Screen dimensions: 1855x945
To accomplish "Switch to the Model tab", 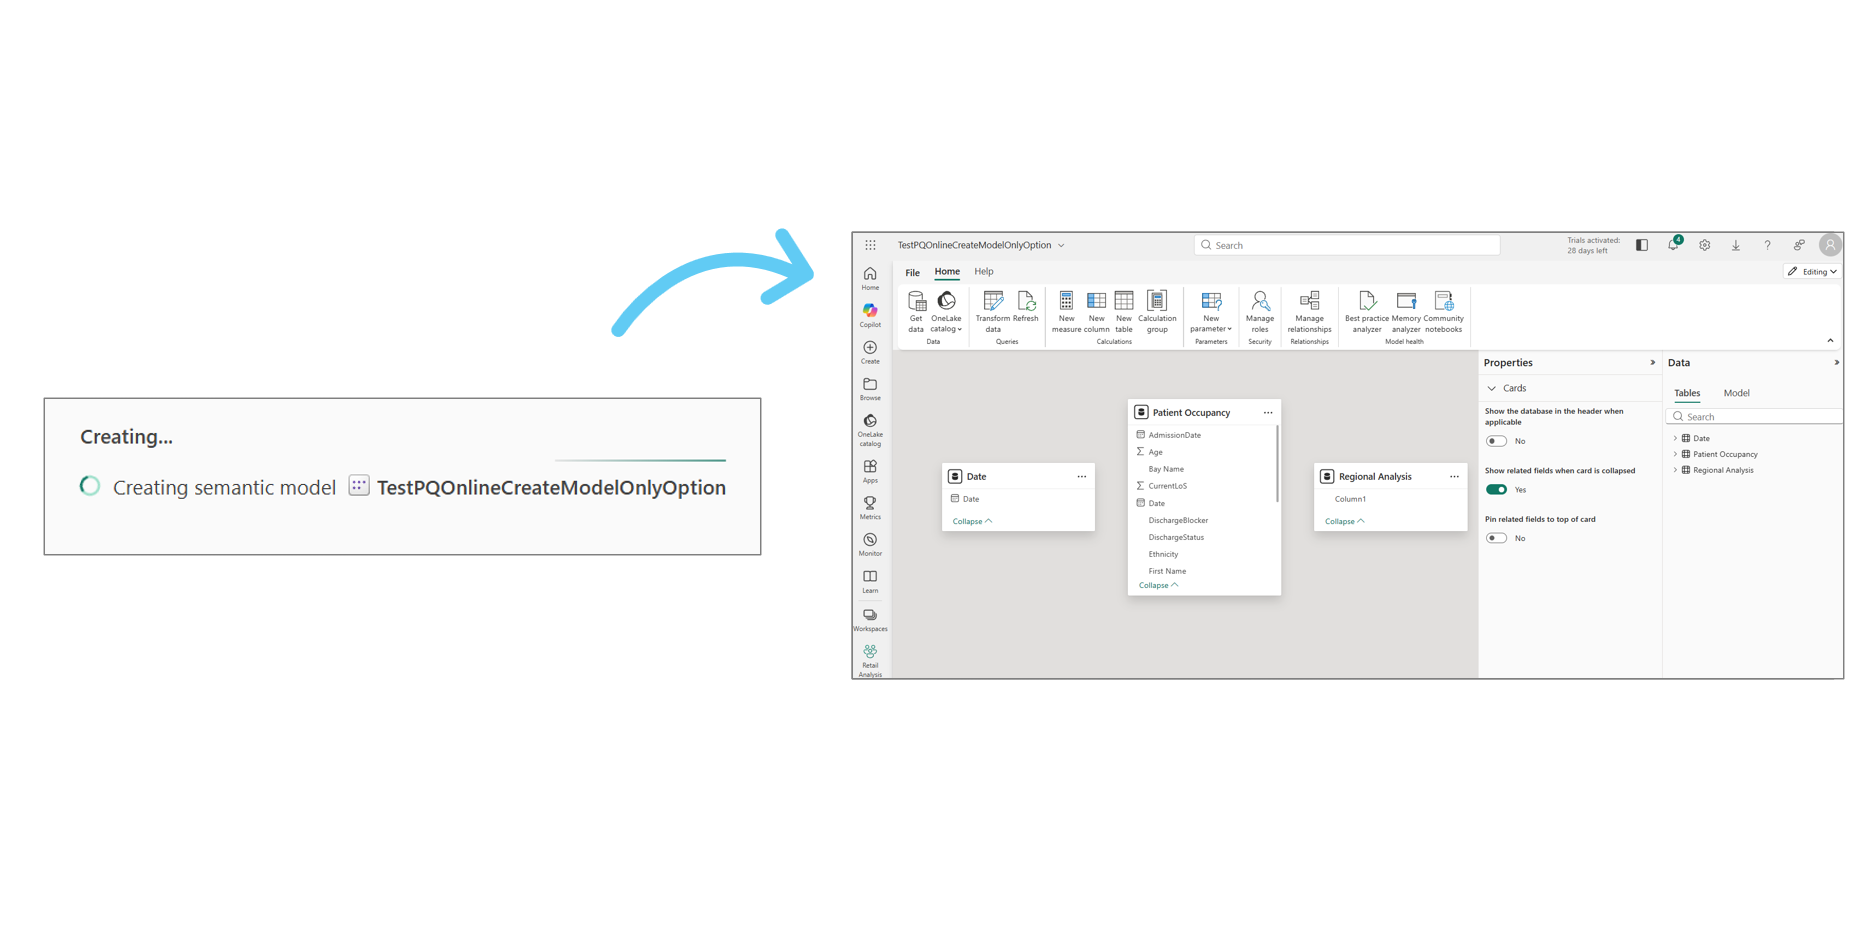I will pyautogui.click(x=1736, y=393).
